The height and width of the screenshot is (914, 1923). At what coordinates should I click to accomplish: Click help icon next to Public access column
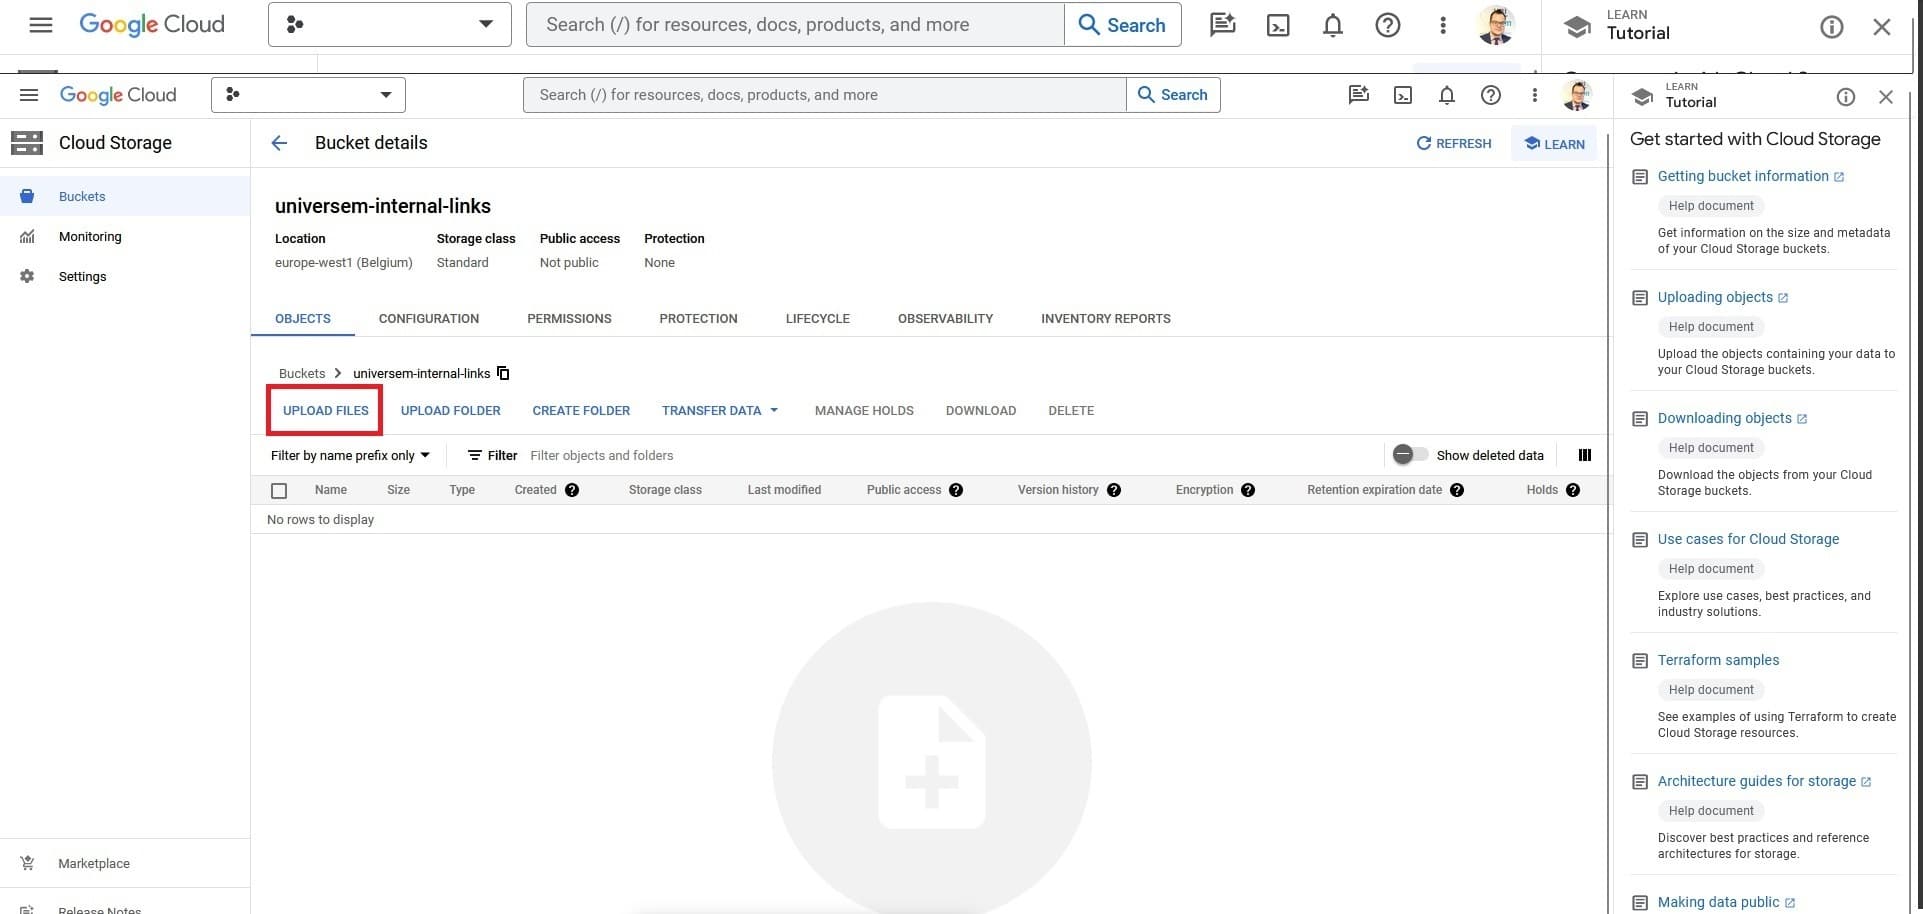(956, 490)
